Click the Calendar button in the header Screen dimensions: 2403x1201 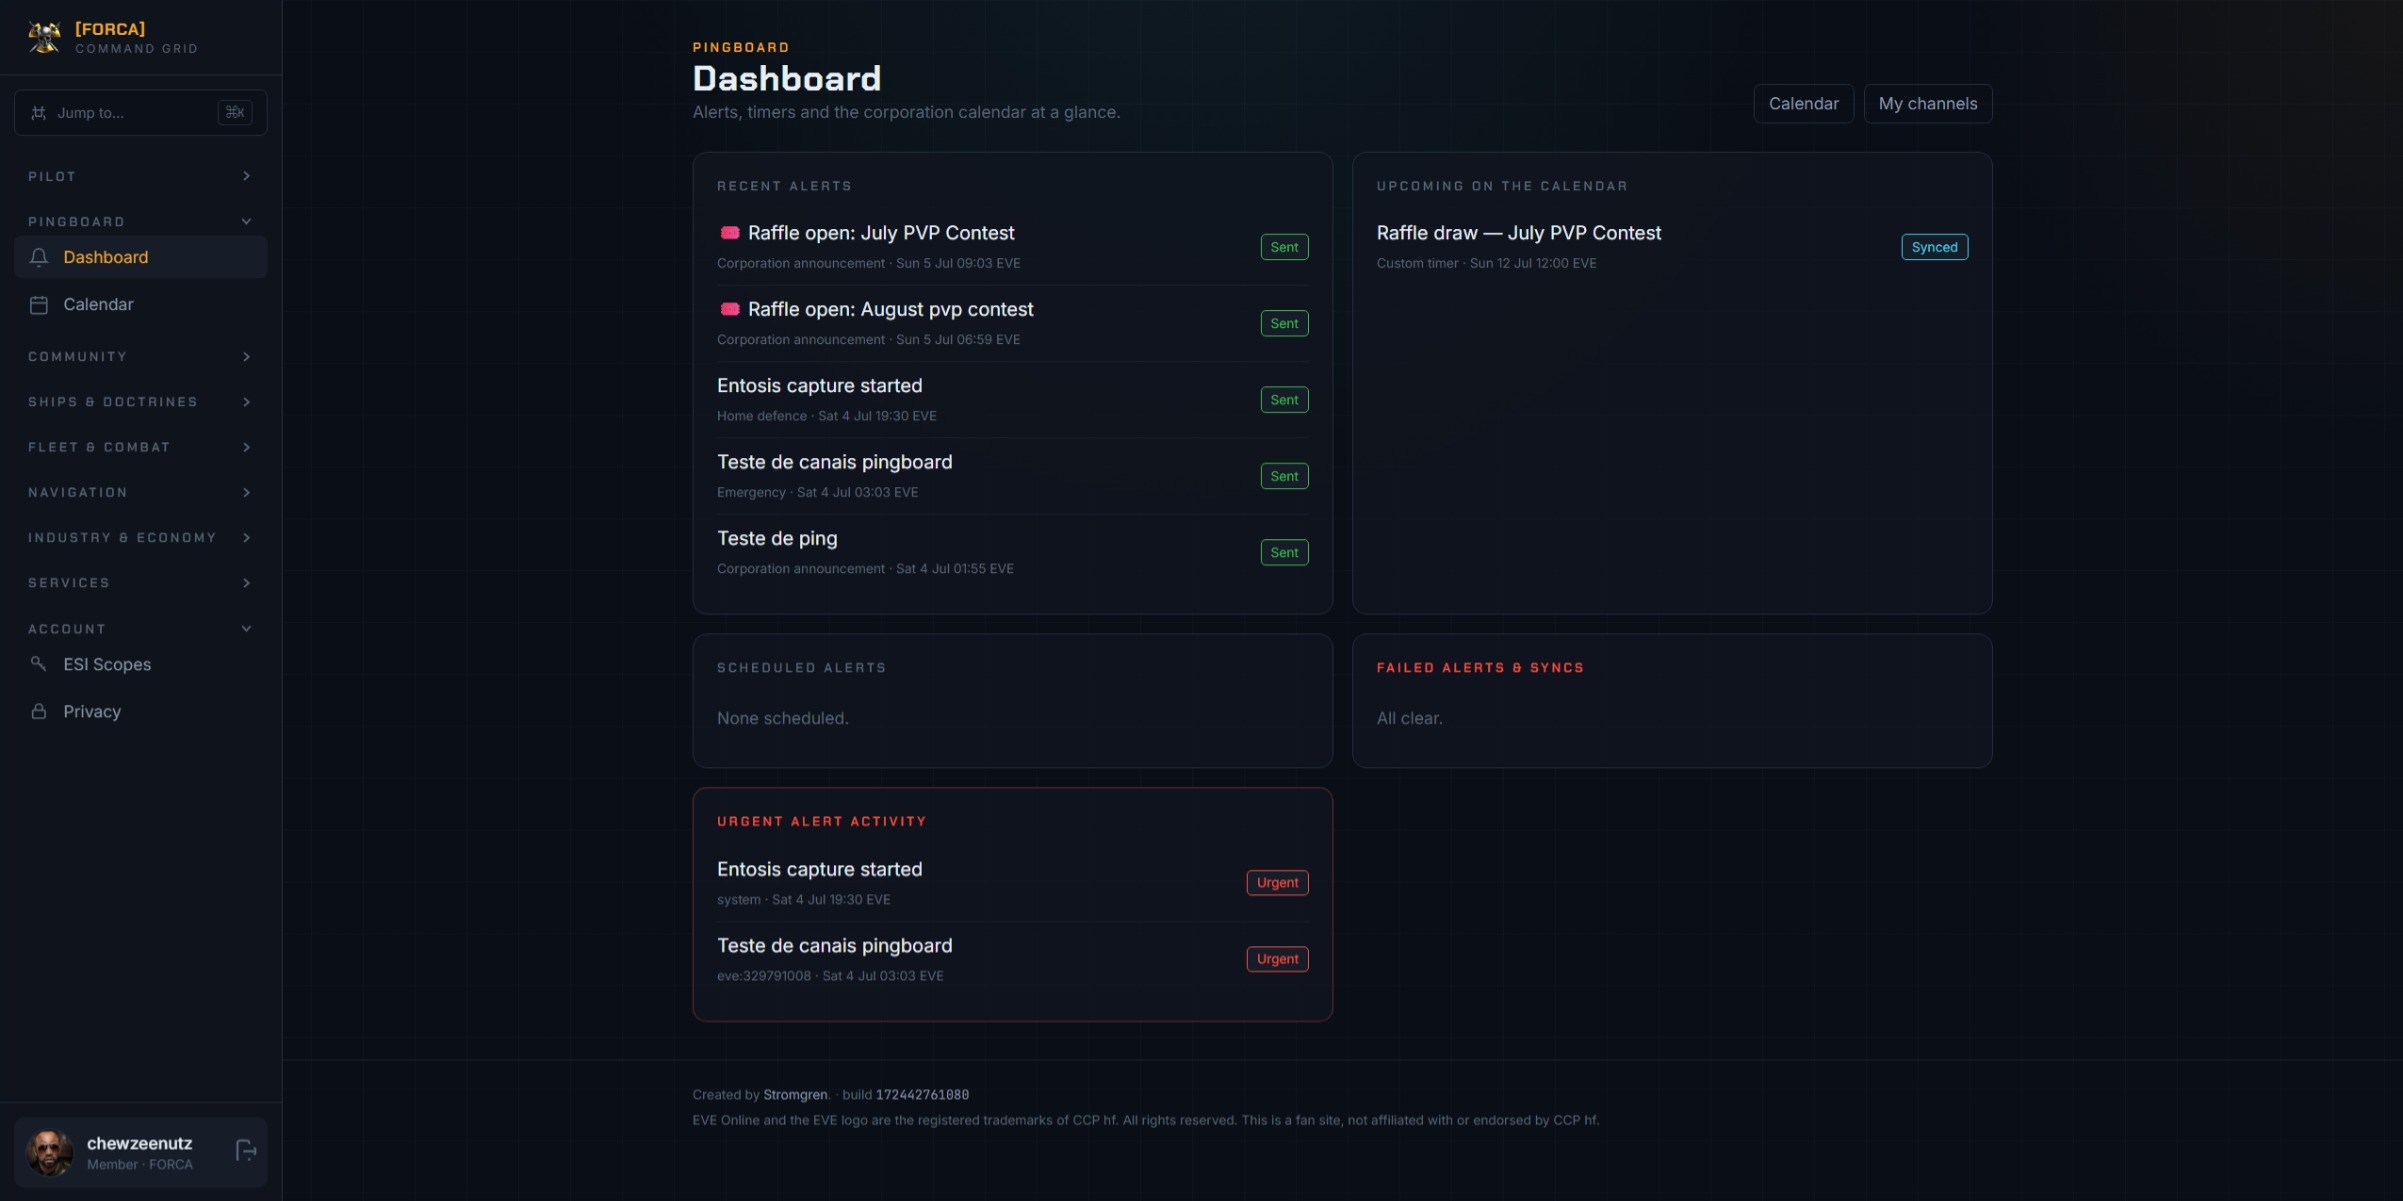(x=1803, y=104)
